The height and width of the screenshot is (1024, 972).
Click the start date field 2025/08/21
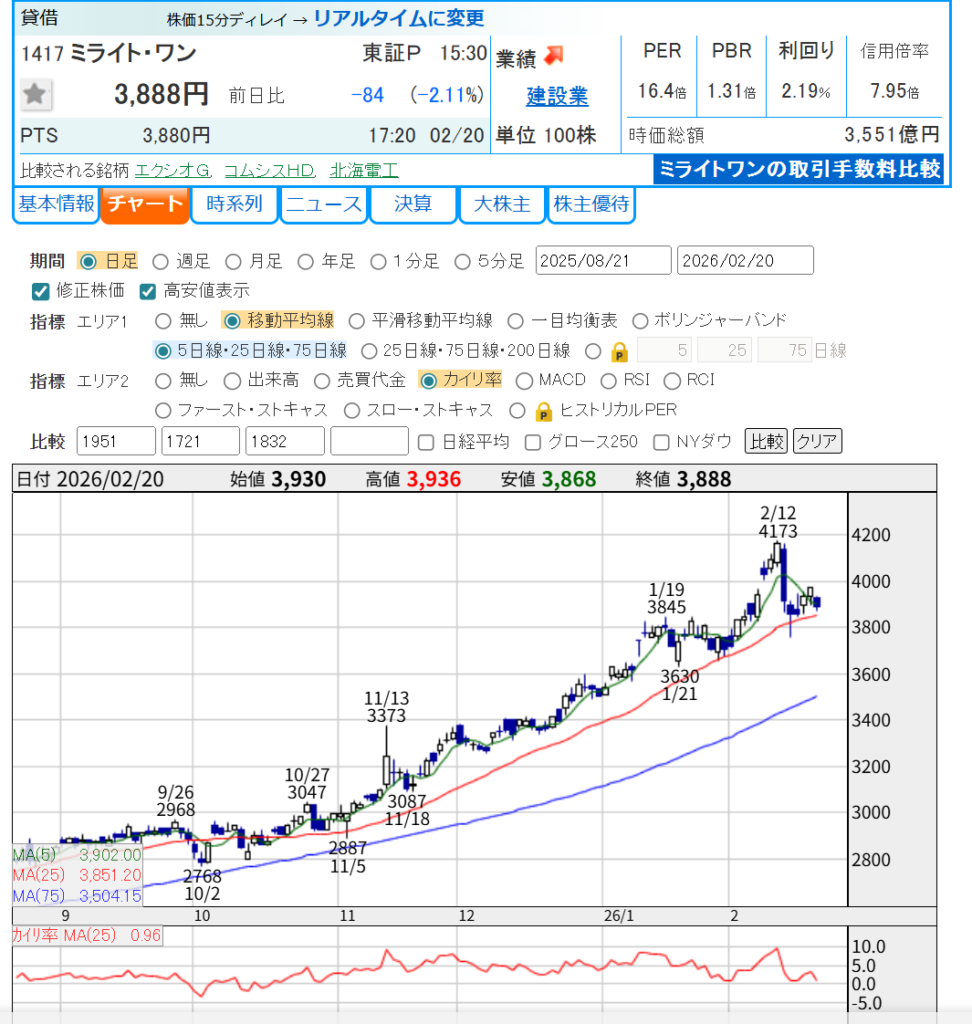coord(603,261)
